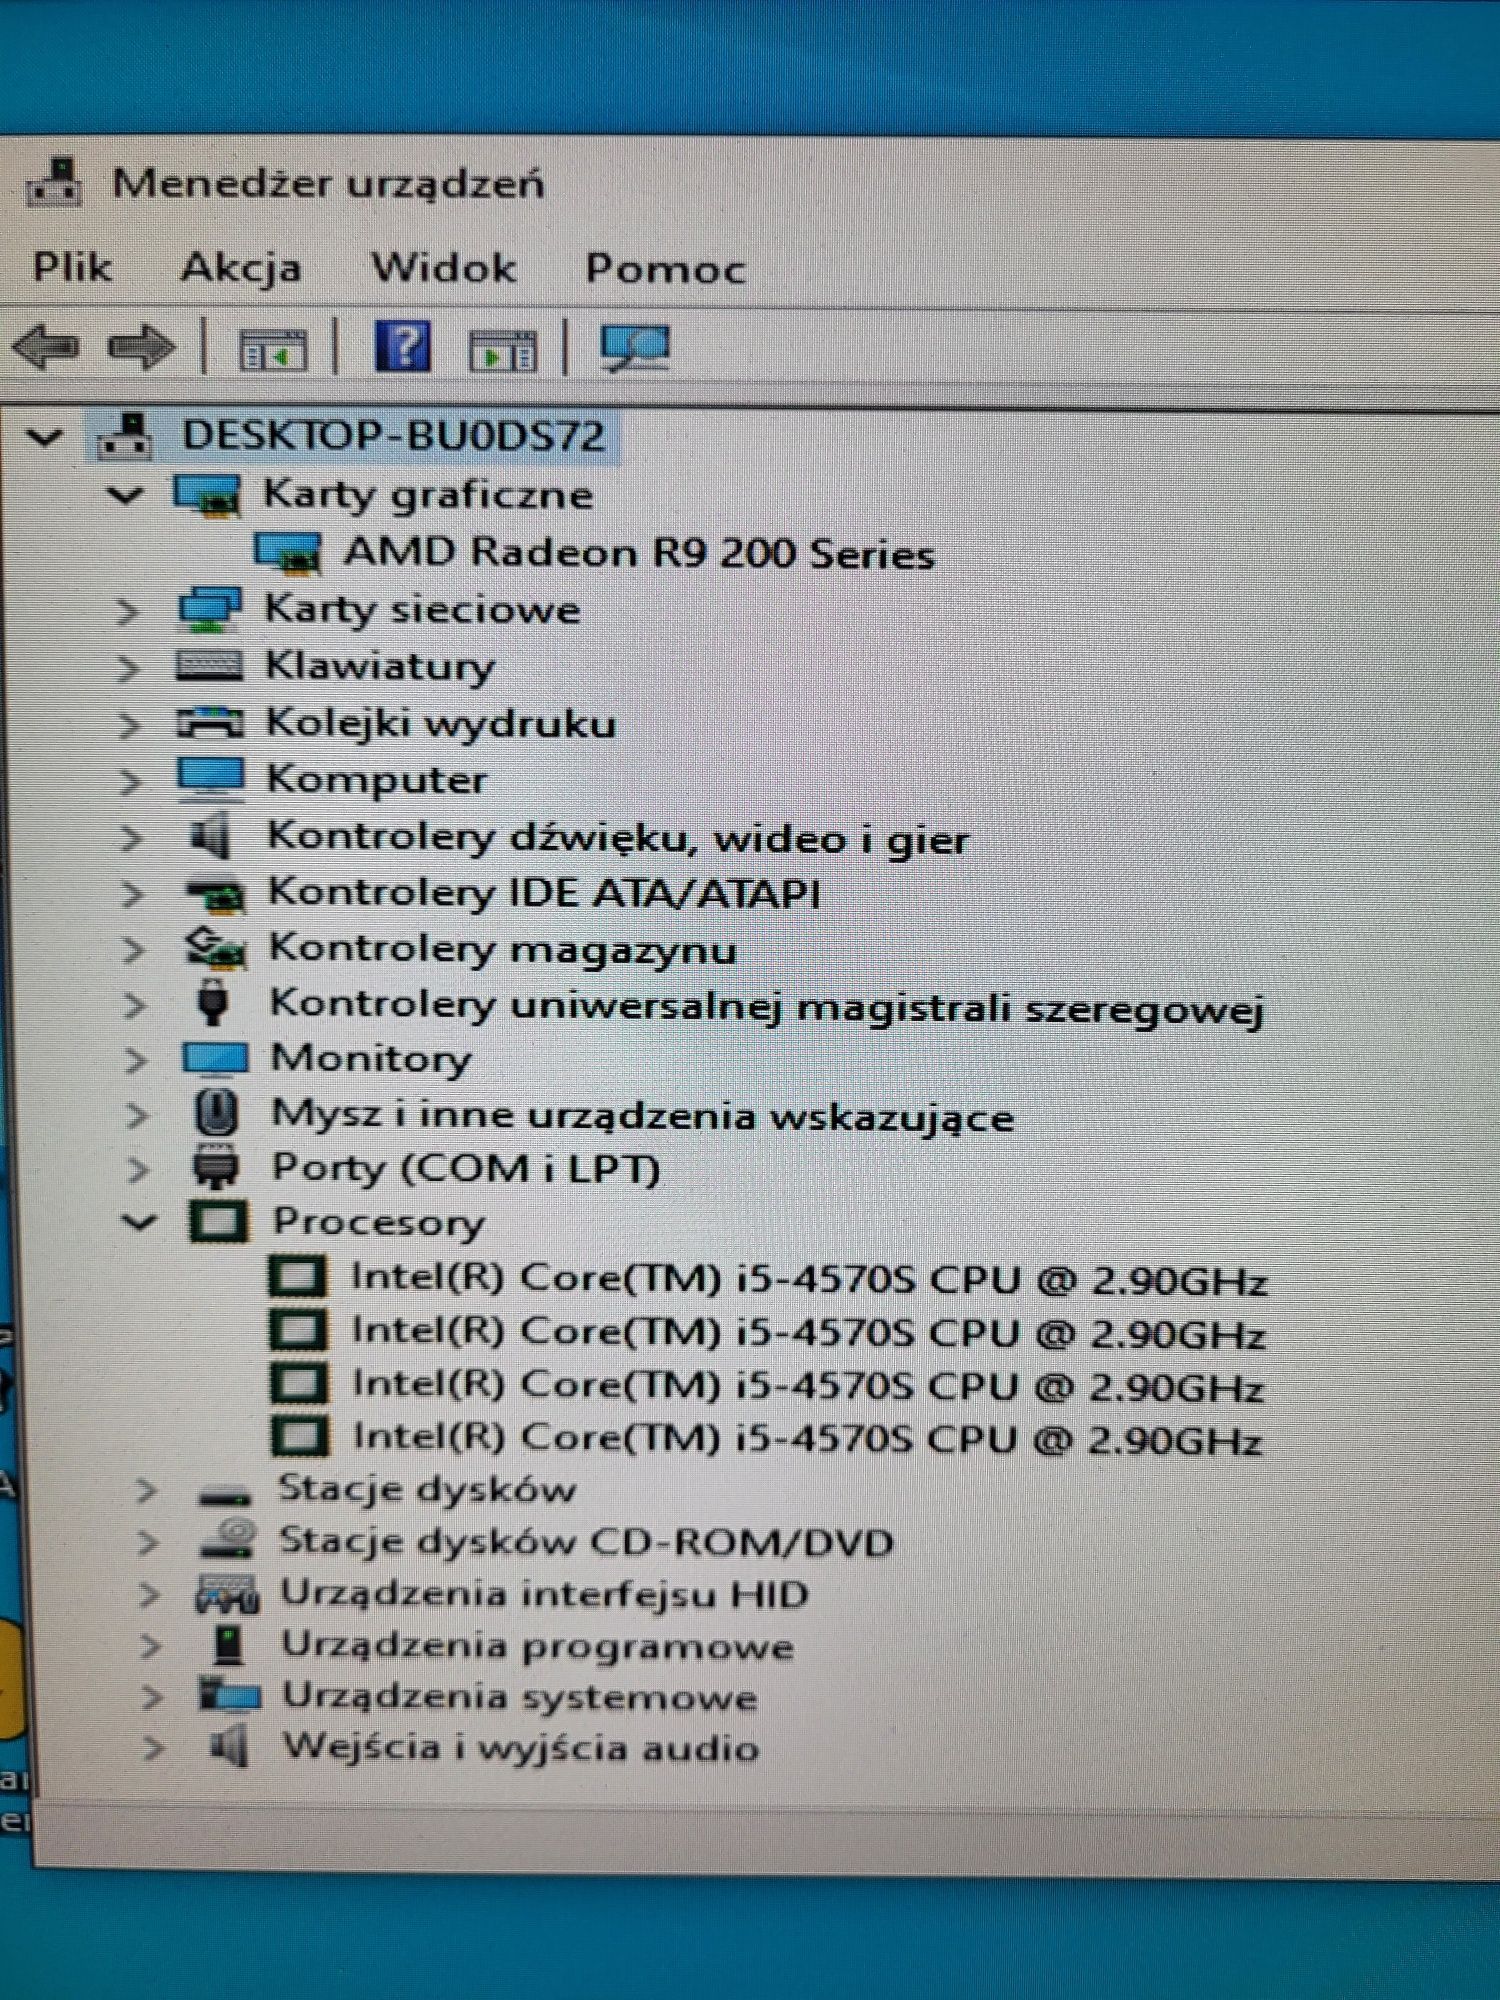The height and width of the screenshot is (2000, 1500).
Task: Select the last Intel Core i5-4570S entry
Action: pos(808,1438)
